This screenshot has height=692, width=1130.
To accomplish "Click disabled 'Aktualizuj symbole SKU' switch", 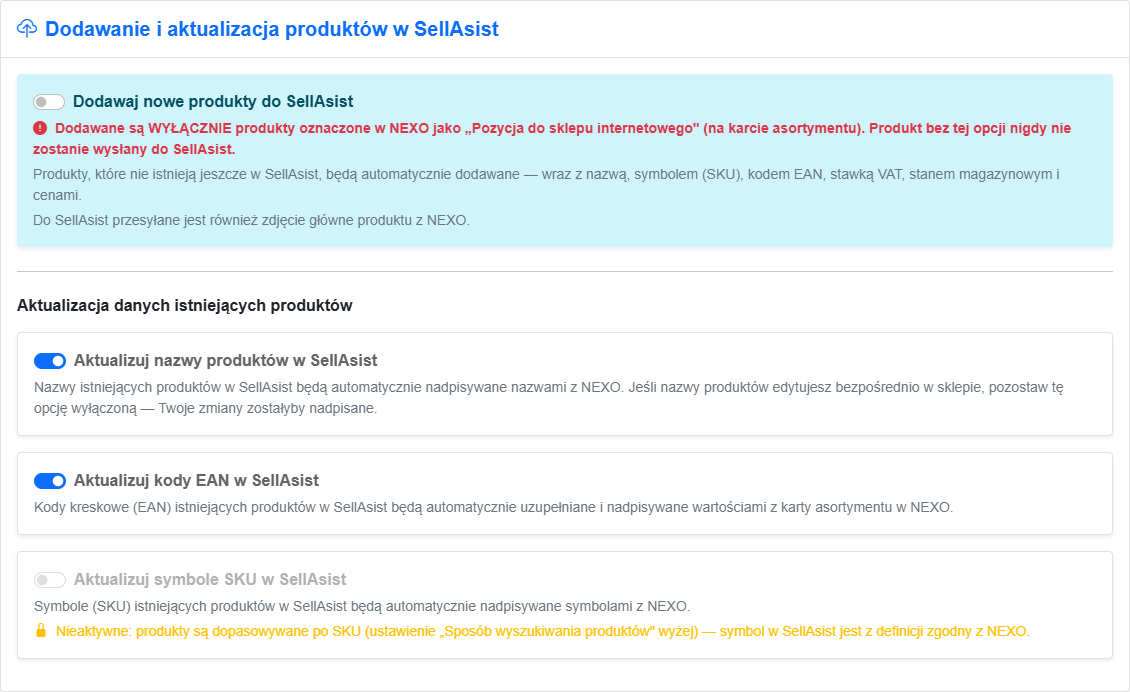I will pyautogui.click(x=50, y=580).
